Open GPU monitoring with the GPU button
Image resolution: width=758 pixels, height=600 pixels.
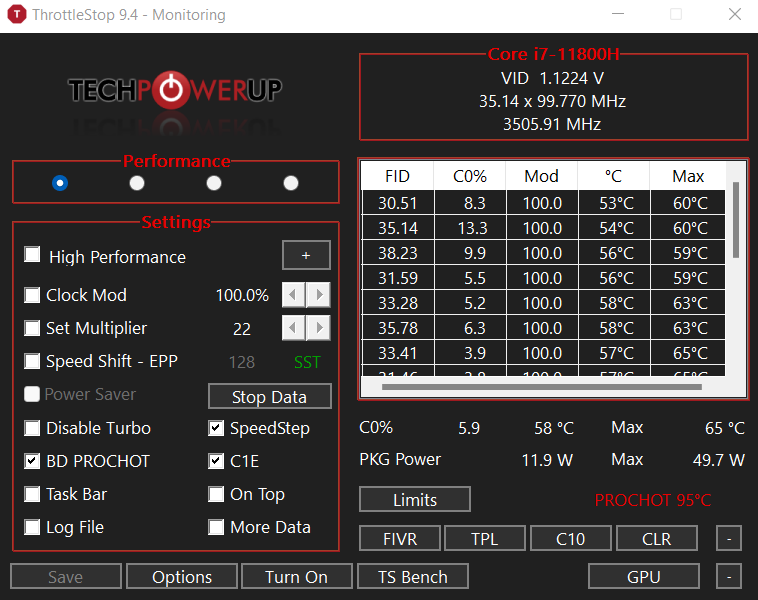(644, 576)
